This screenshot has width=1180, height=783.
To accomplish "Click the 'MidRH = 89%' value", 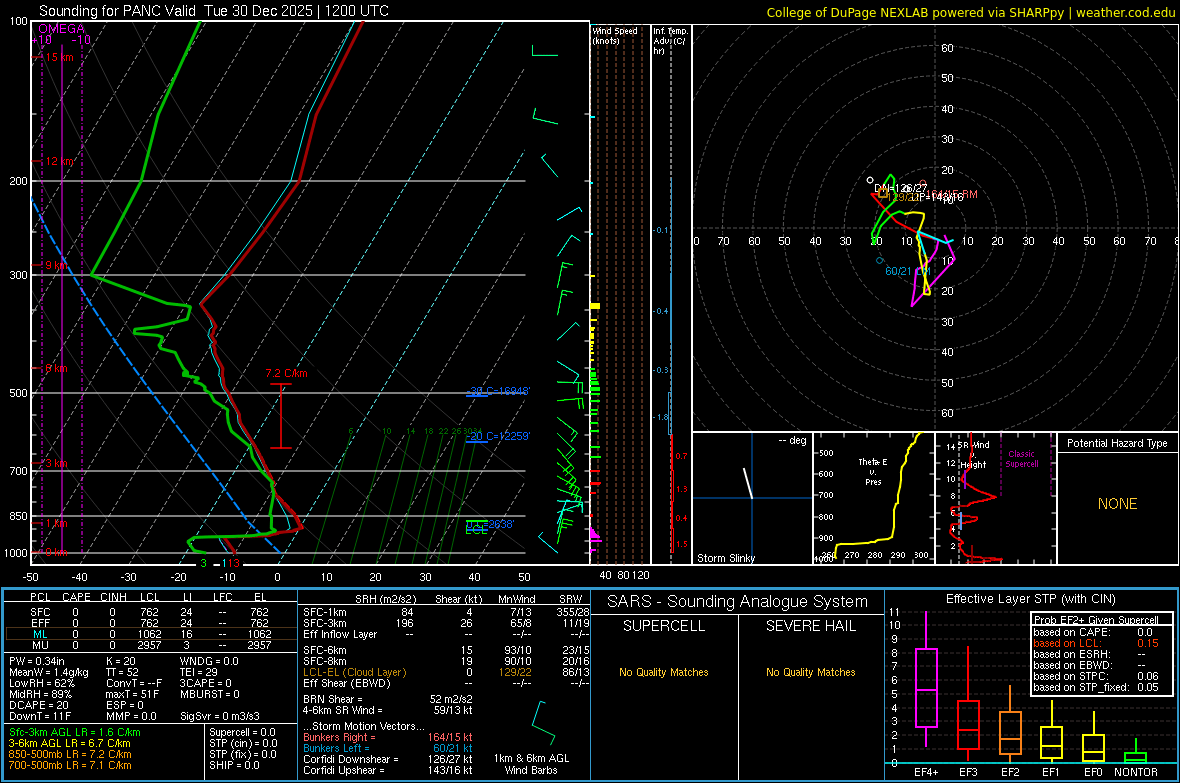I will (41, 694).
